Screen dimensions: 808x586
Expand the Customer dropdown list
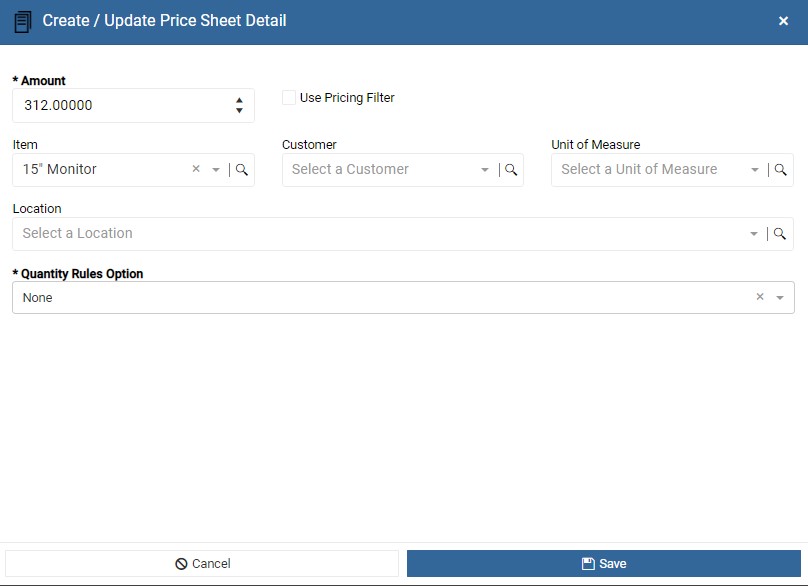point(485,170)
